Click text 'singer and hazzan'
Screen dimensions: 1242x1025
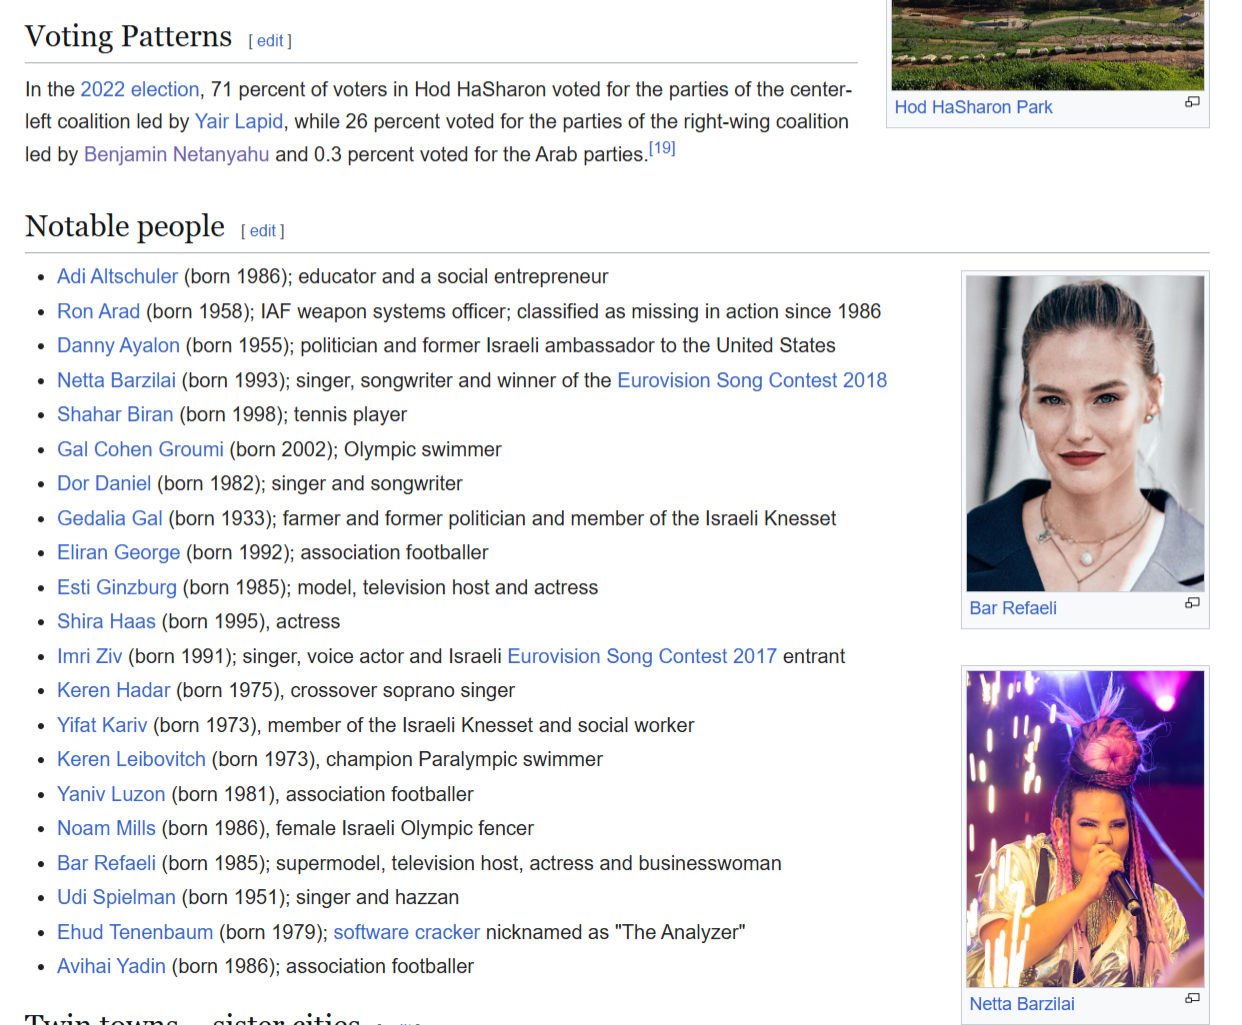coord(377,897)
